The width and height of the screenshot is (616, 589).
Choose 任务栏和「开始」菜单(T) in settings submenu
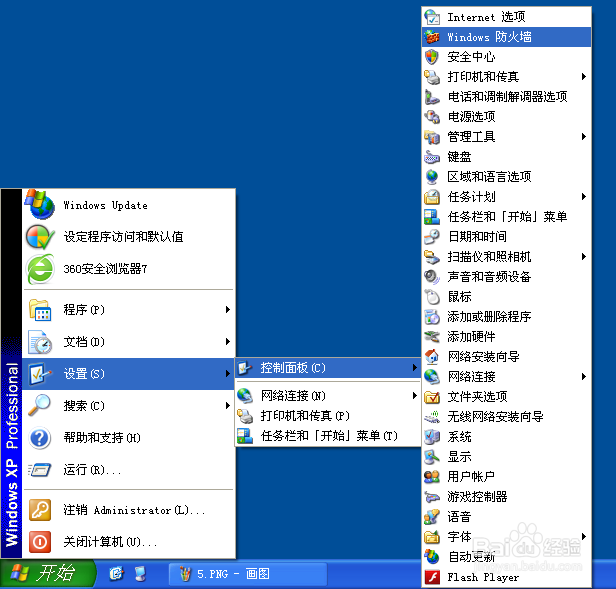(x=328, y=436)
